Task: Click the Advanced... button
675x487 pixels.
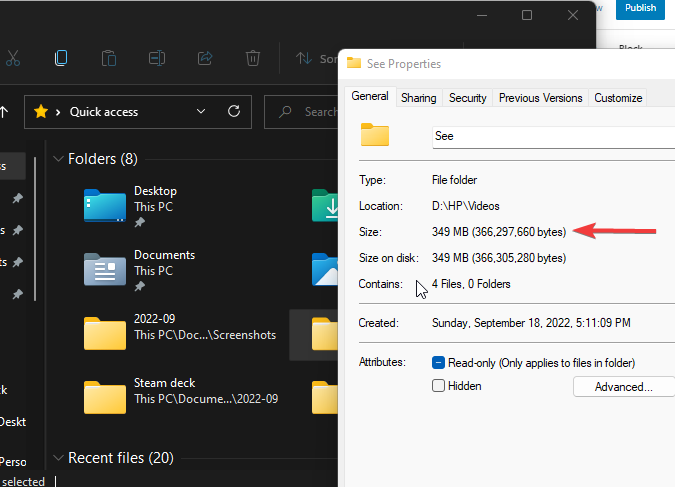Action: 624,387
